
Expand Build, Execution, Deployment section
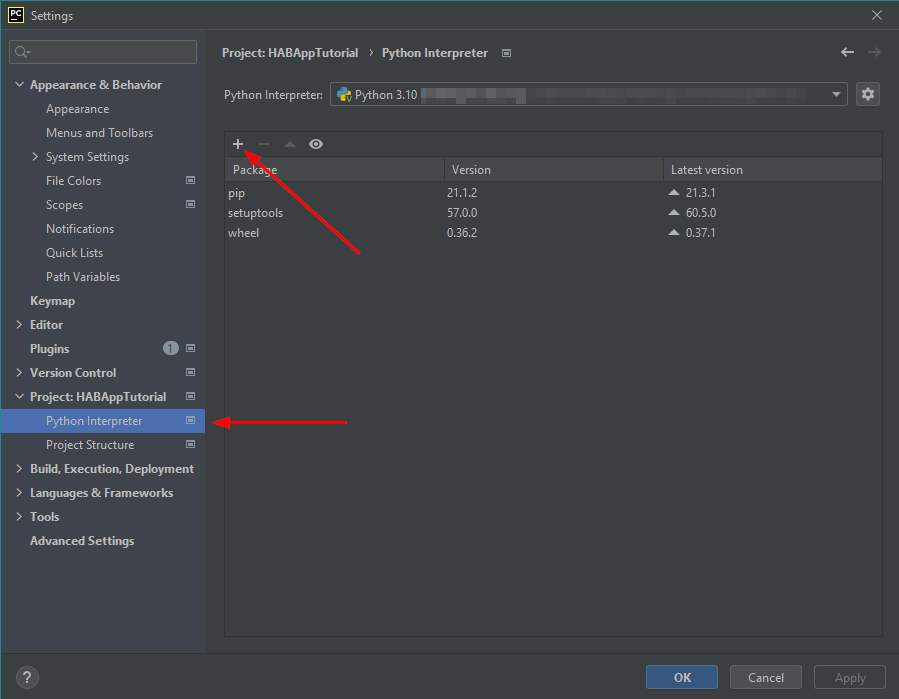click(x=19, y=468)
